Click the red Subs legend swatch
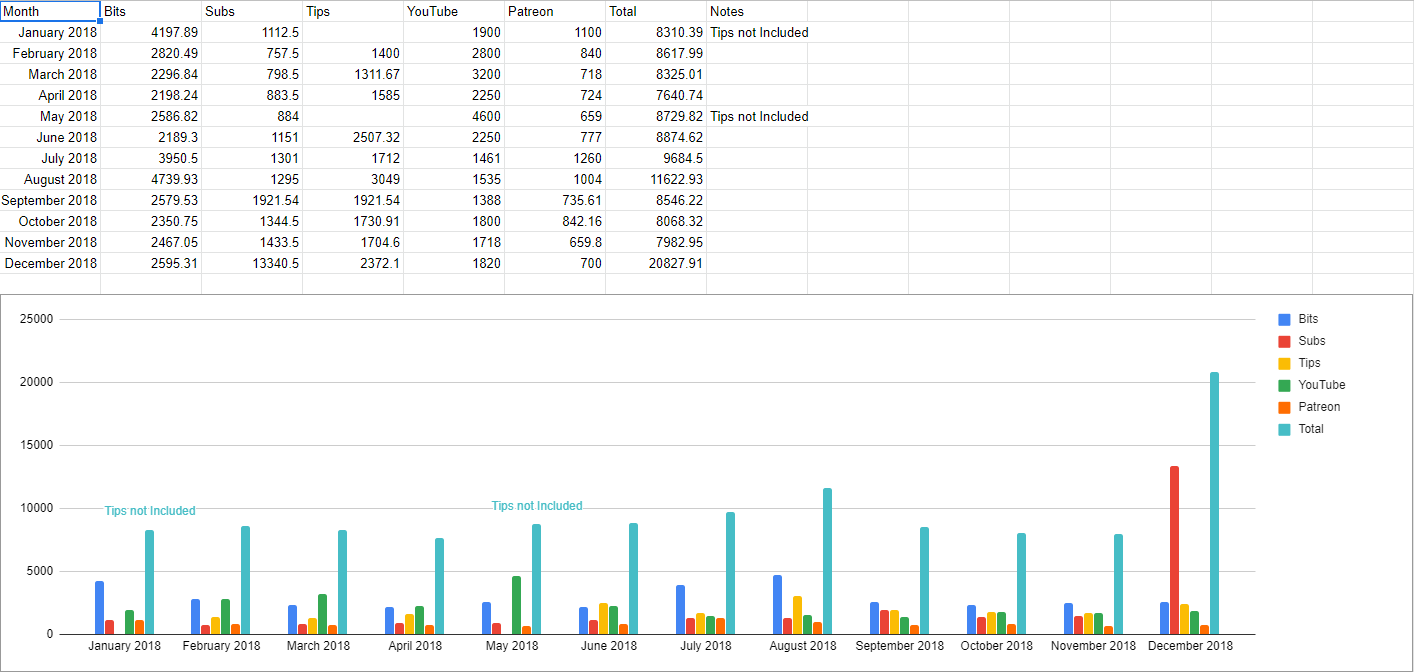The height and width of the screenshot is (672, 1414). point(1284,341)
